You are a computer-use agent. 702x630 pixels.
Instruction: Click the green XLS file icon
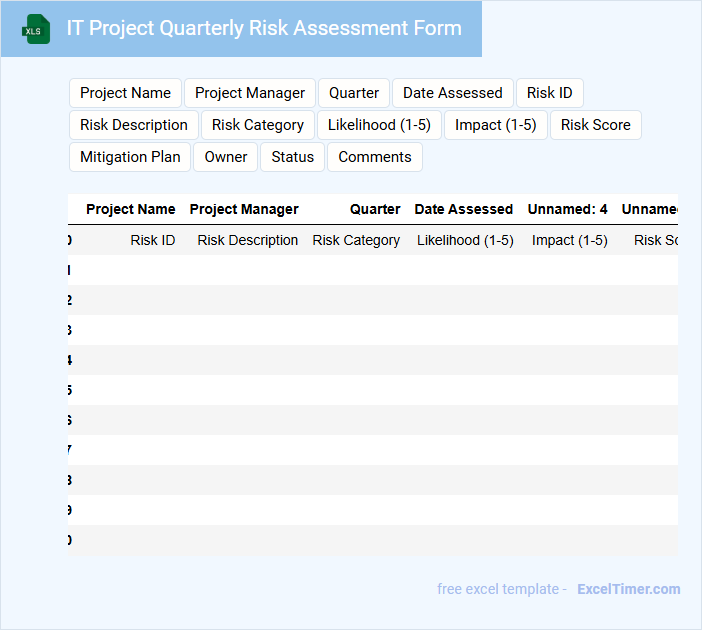(36, 29)
